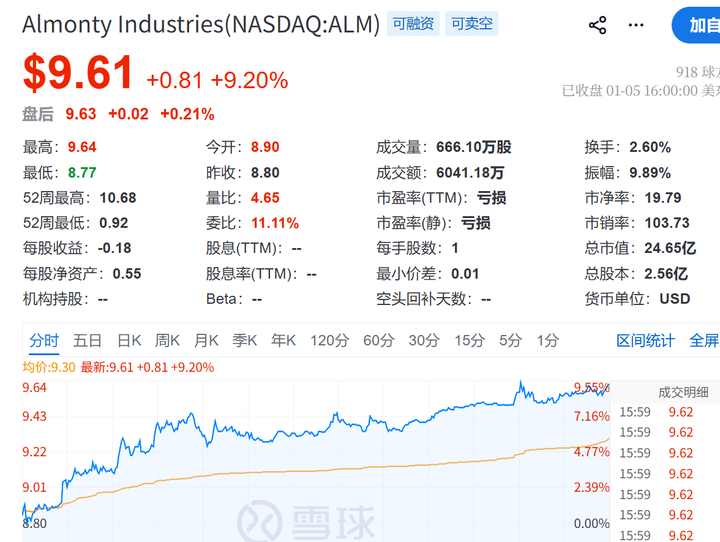Click the blue intraday price line peak
720x542 pixels.
pyautogui.click(x=521, y=382)
